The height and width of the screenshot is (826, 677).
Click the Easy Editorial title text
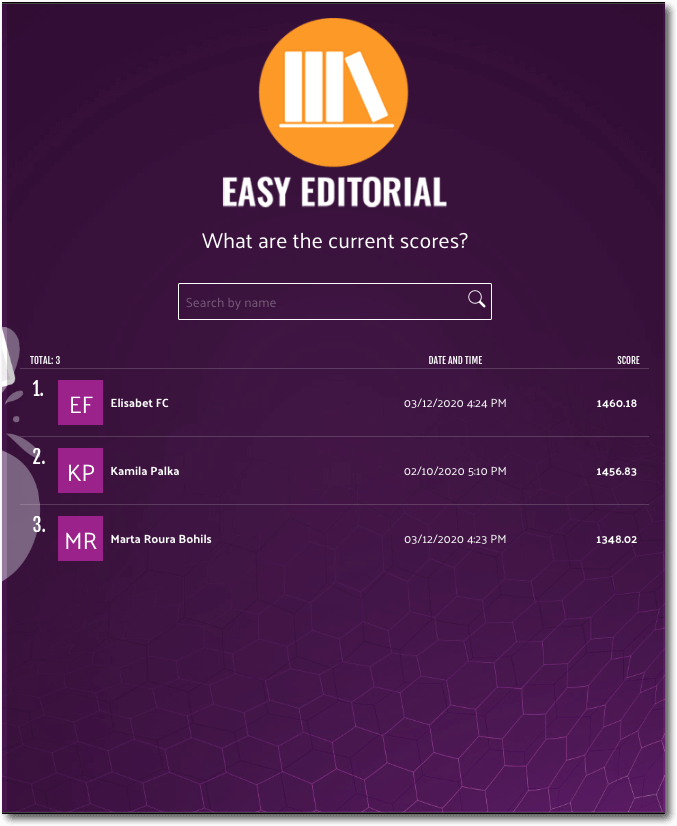(333, 192)
